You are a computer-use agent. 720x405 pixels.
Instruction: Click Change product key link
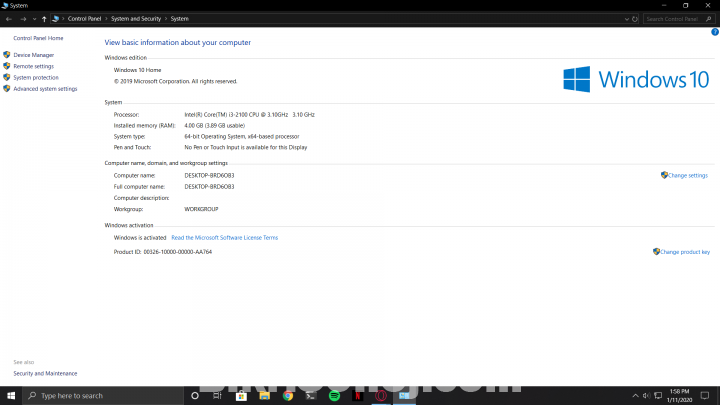pos(685,252)
